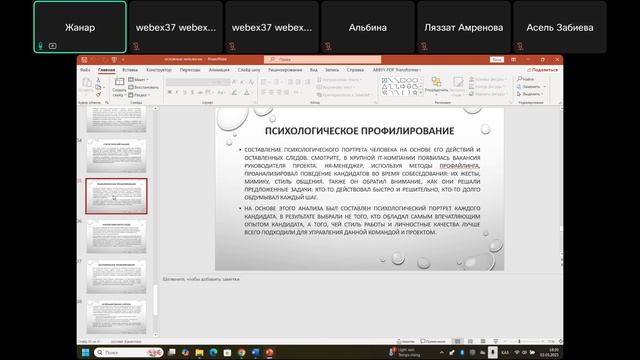Switch to the Transitions (Переходы) tab
This screenshot has height=360, width=640.
coord(190,70)
